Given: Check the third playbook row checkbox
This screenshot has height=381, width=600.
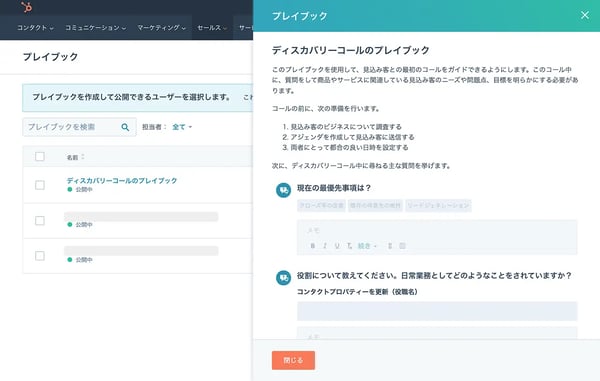Looking at the screenshot, I should coord(40,256).
